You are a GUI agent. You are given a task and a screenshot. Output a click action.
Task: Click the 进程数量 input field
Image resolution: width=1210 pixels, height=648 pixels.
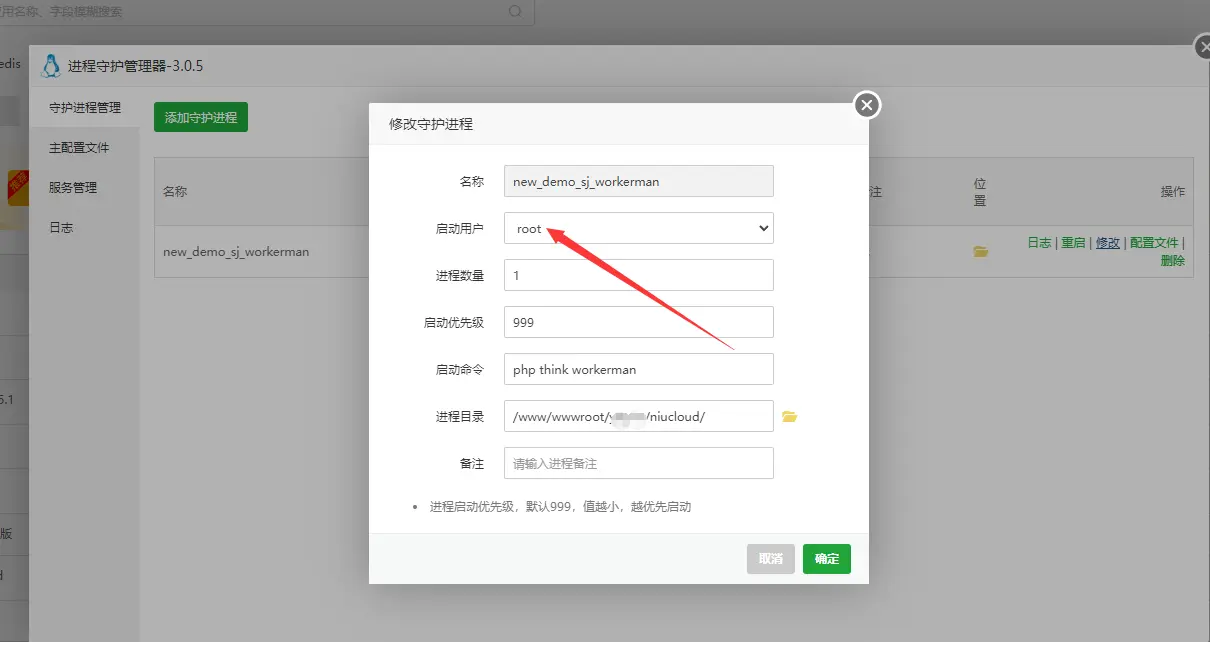pyautogui.click(x=638, y=275)
